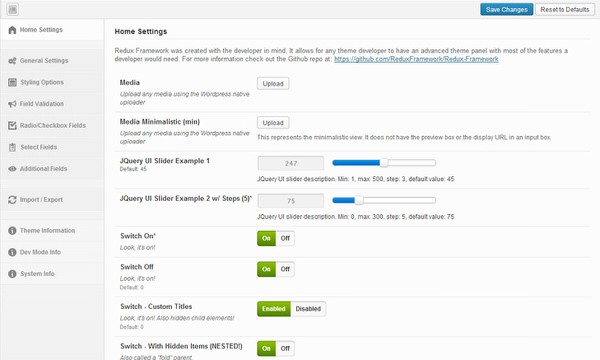
Task: Open System Info section
Action: click(x=52, y=274)
